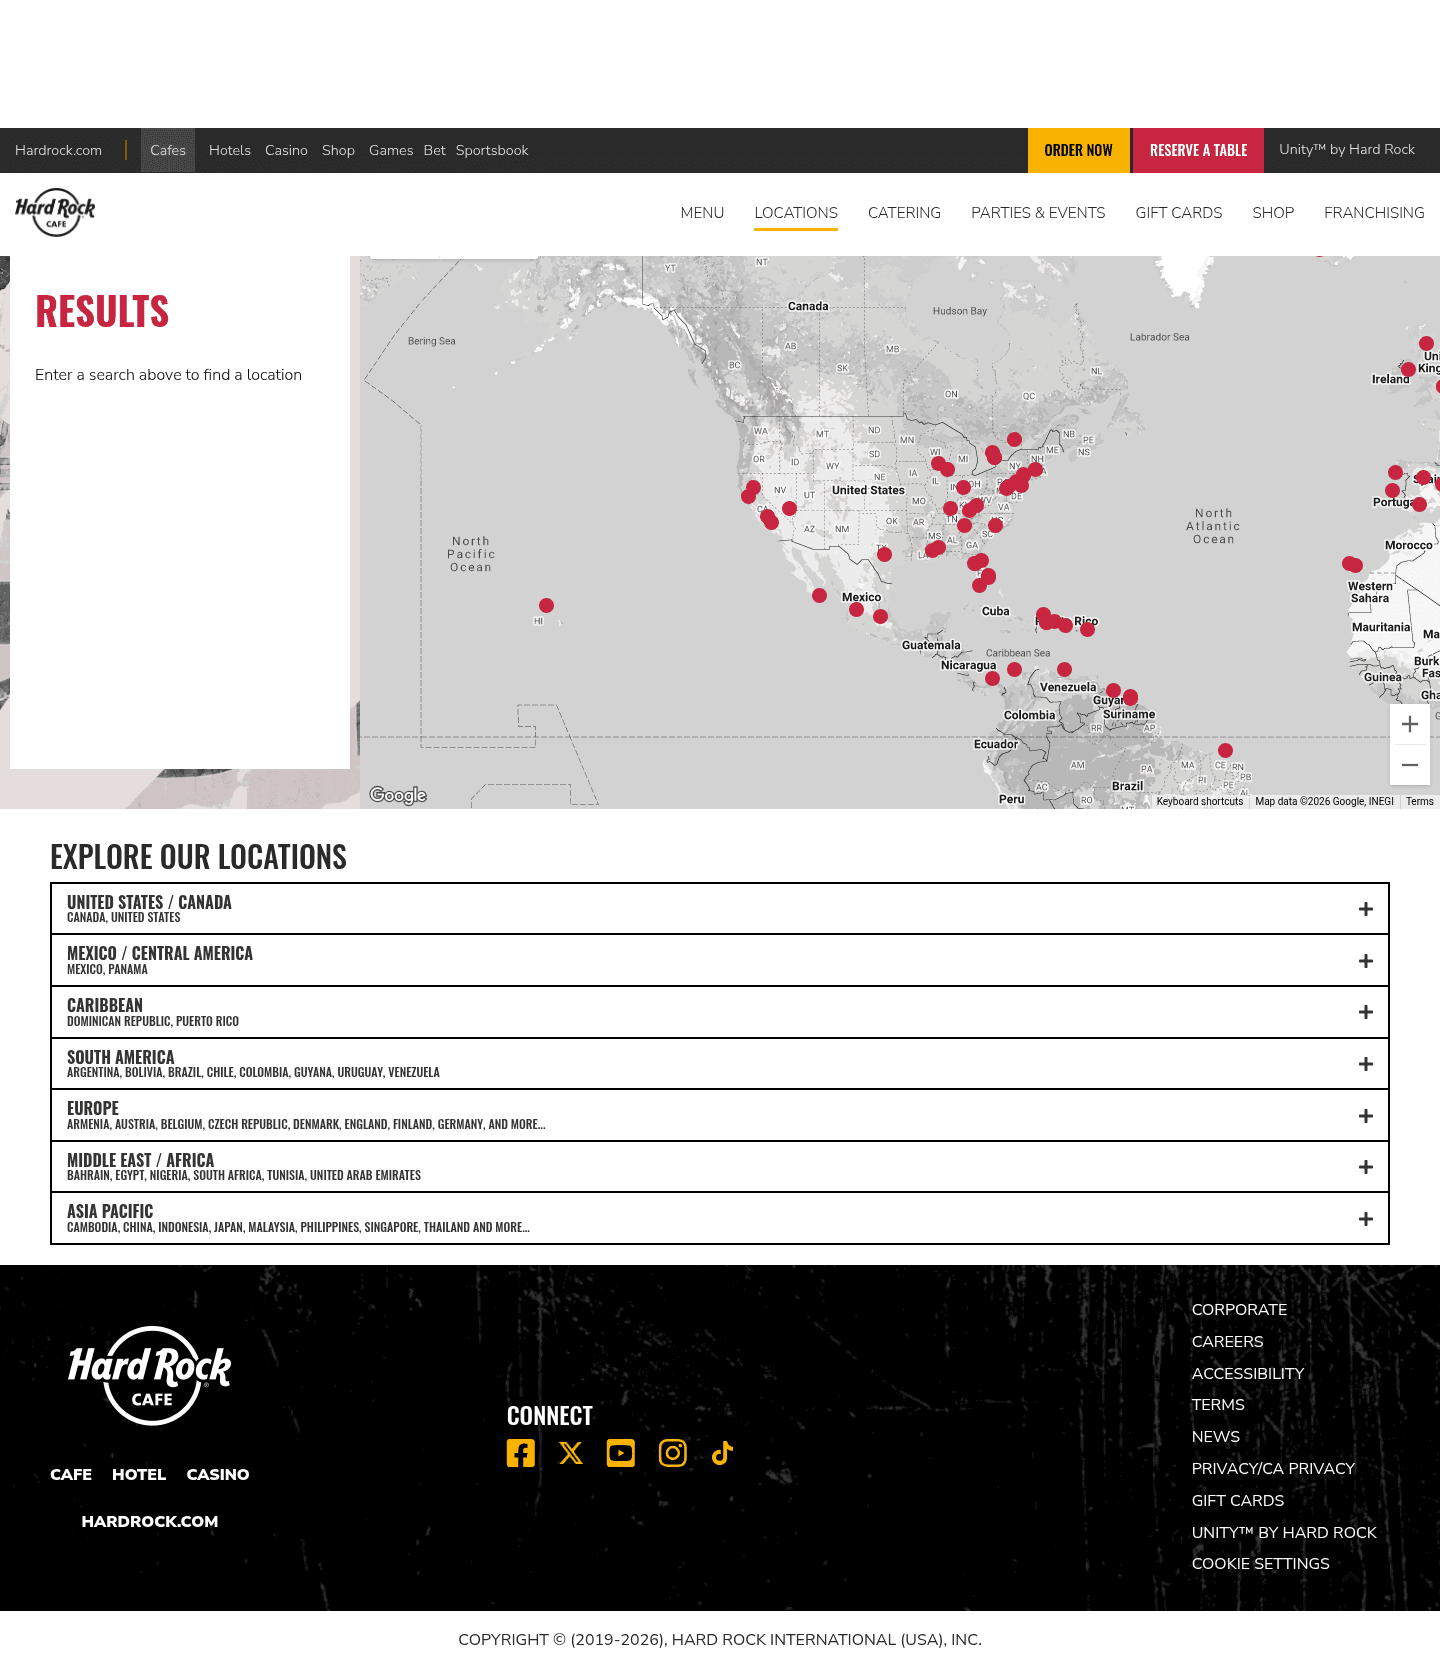Image resolution: width=1440 pixels, height=1670 pixels.
Task: Select the map pin near Brazil's coast
Action: pos(1225,750)
